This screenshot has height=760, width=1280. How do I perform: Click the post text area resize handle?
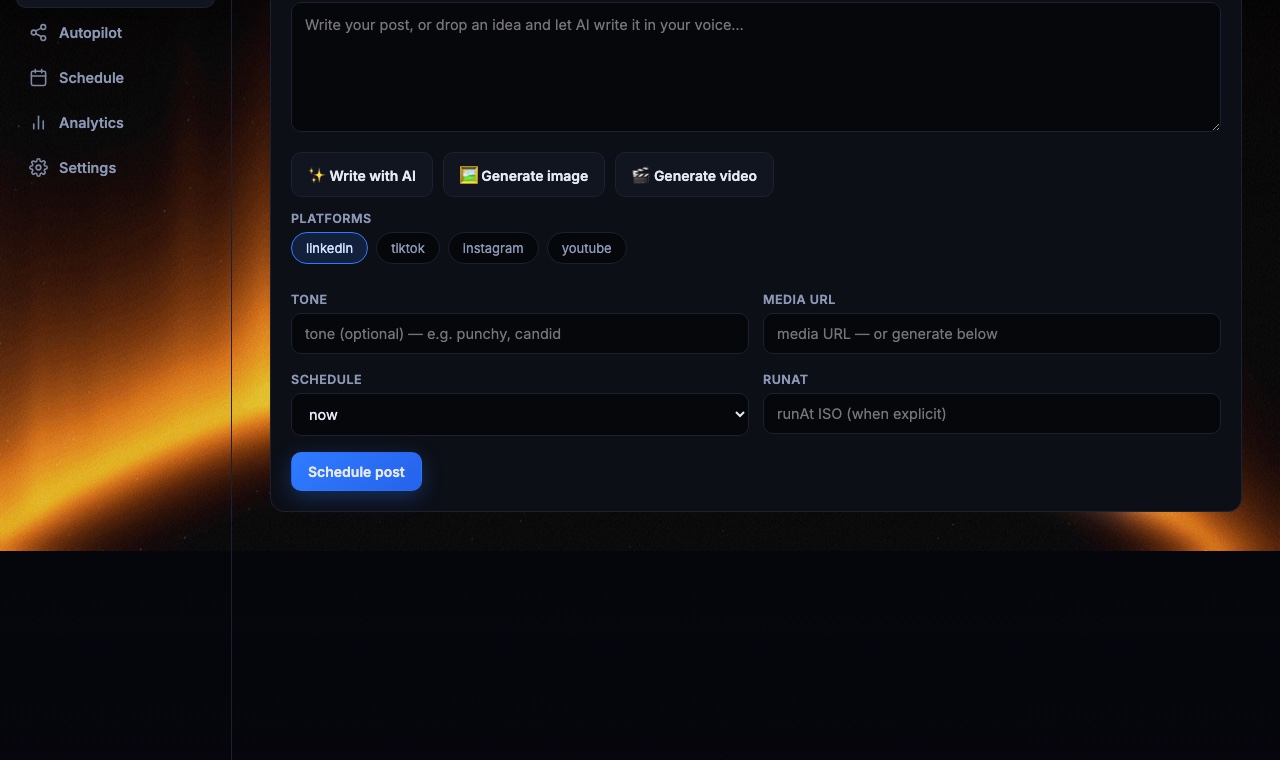(1214, 125)
